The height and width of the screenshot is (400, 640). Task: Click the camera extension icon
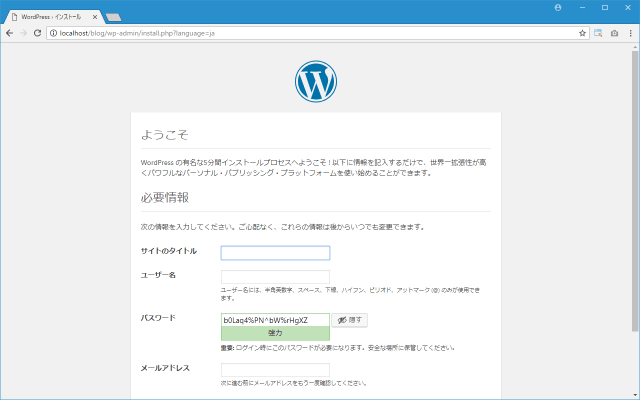(614, 33)
